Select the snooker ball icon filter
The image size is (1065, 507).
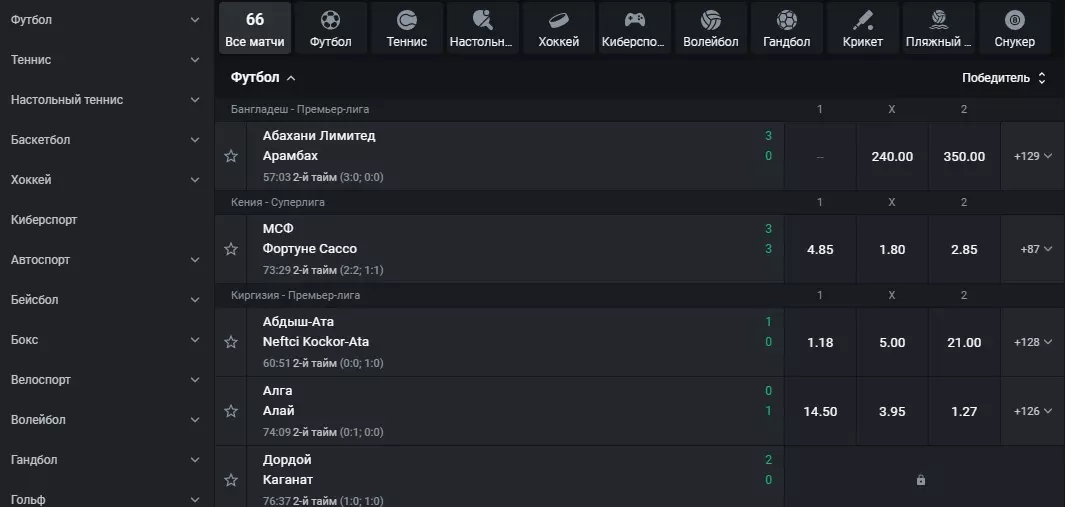point(1015,20)
